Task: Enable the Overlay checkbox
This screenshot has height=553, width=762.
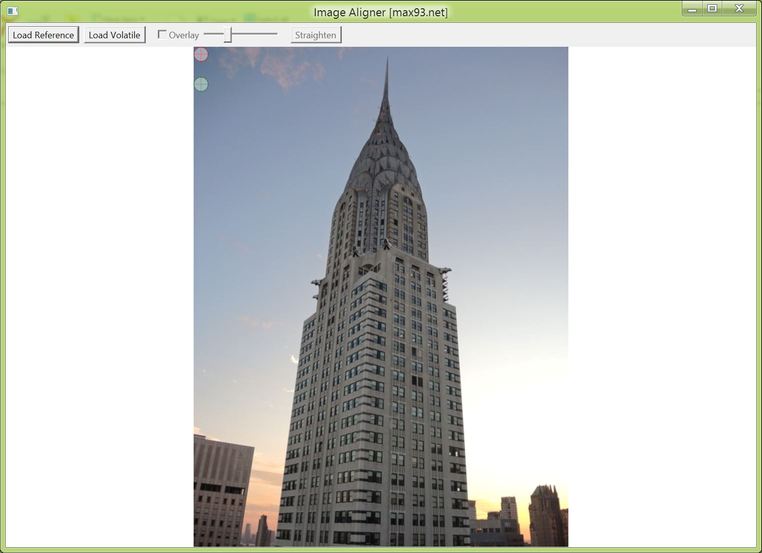Action: click(x=162, y=35)
